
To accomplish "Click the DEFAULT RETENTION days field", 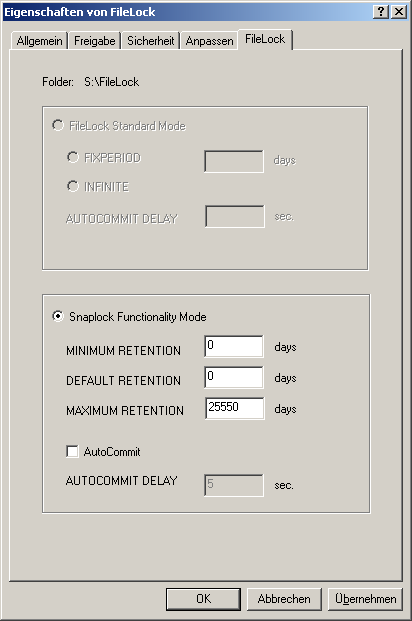I will point(234,377).
